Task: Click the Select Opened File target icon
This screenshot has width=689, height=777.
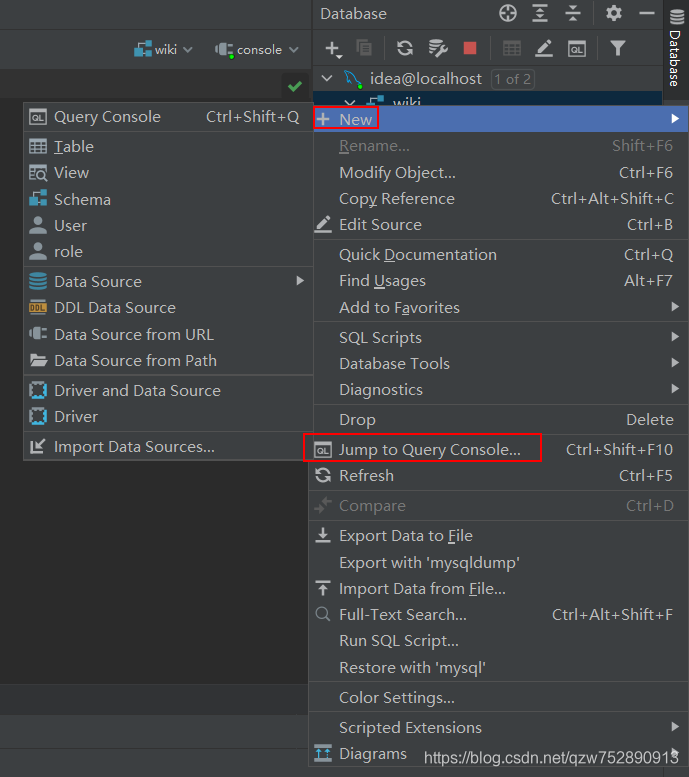Action: coord(508,13)
